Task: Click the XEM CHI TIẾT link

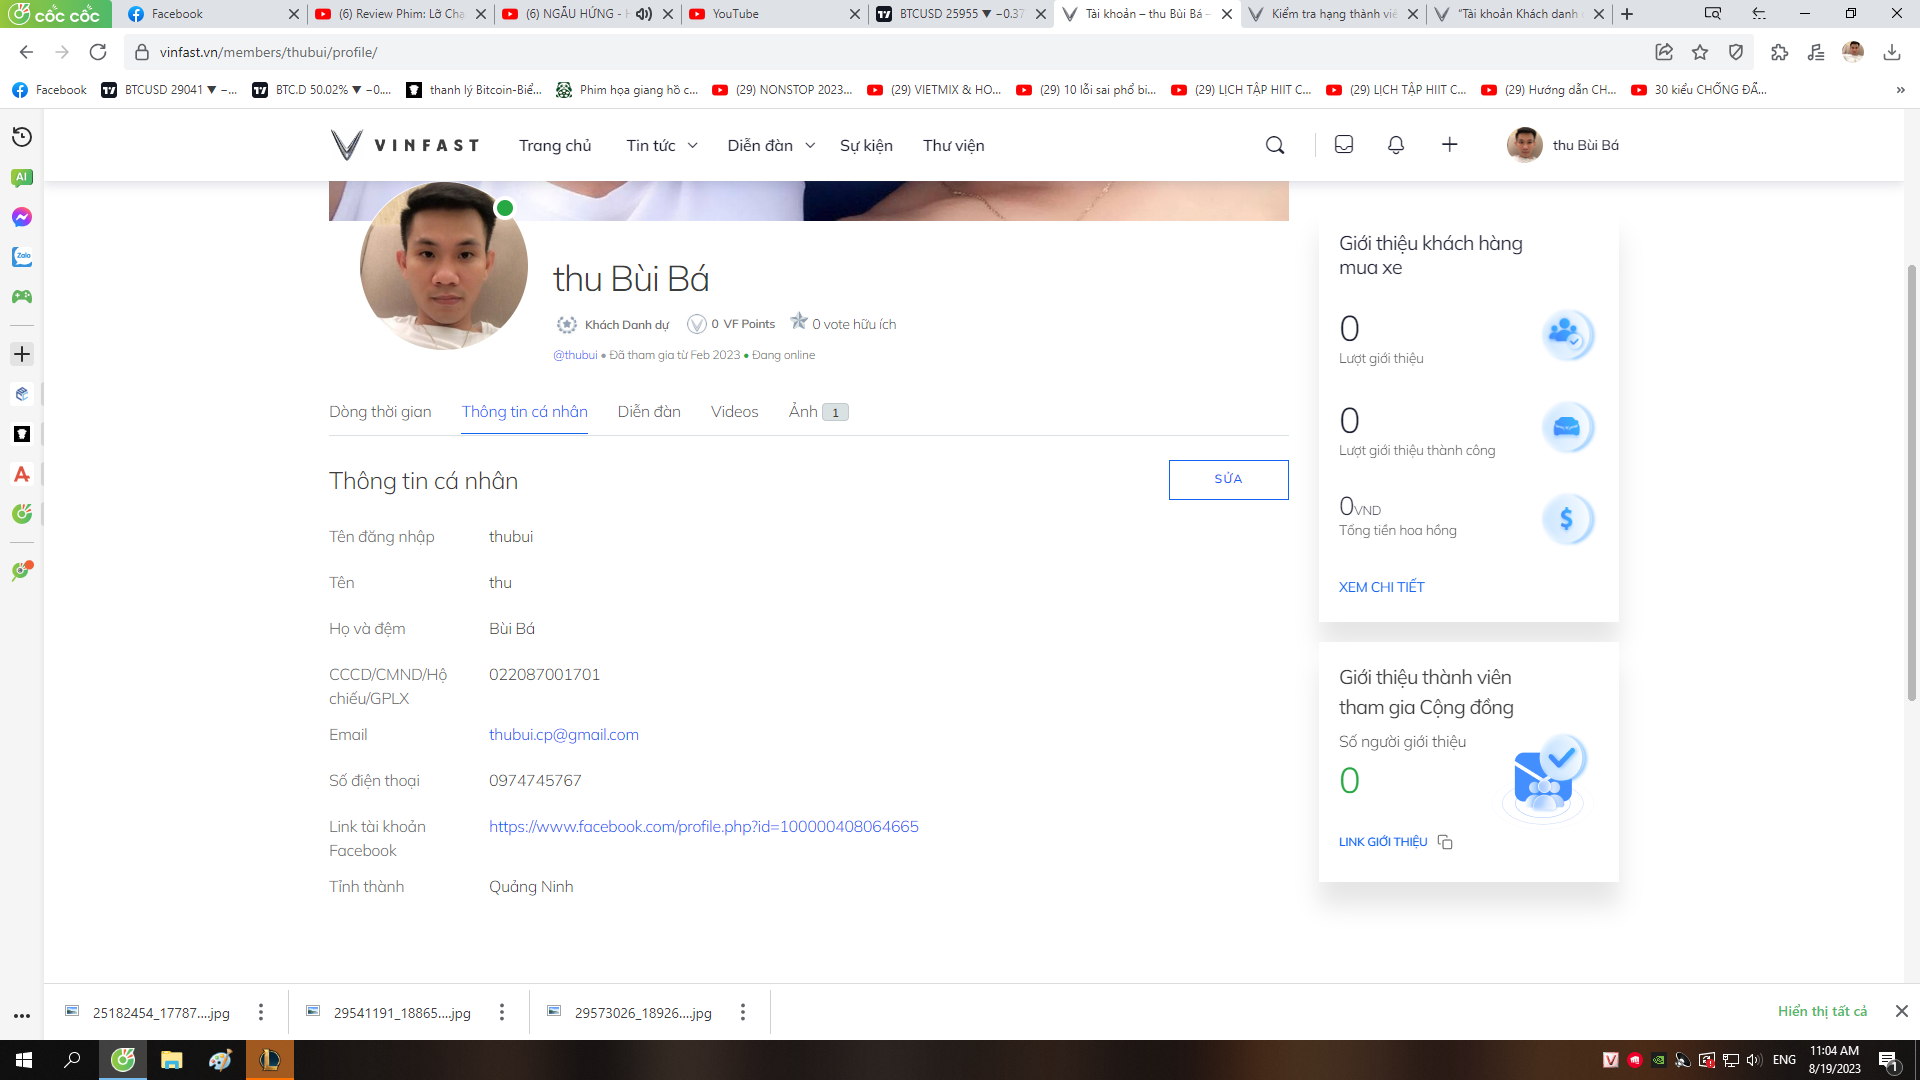Action: (x=1381, y=587)
